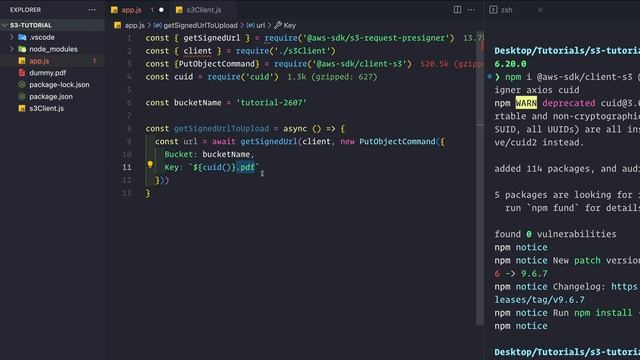640x360 pixels.
Task: Click the zsh terminal icon
Action: [493, 10]
